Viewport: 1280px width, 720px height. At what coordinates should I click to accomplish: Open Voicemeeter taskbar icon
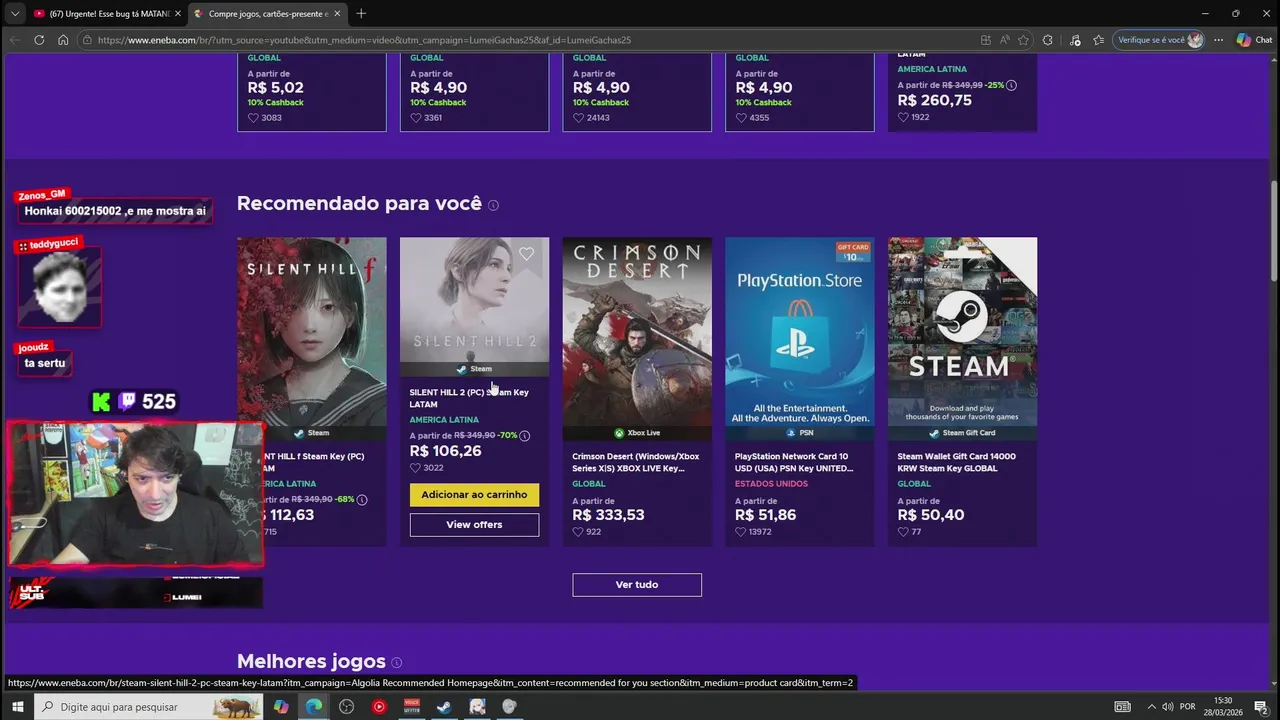tap(412, 707)
